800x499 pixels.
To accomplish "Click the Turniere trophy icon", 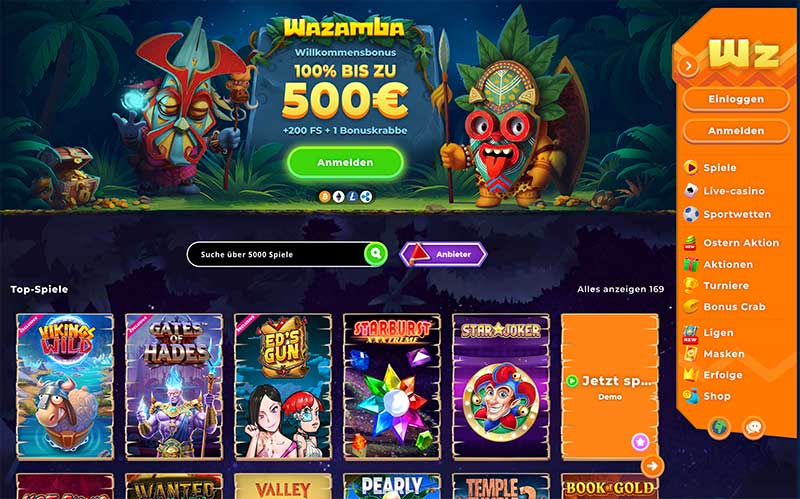I will 690,285.
